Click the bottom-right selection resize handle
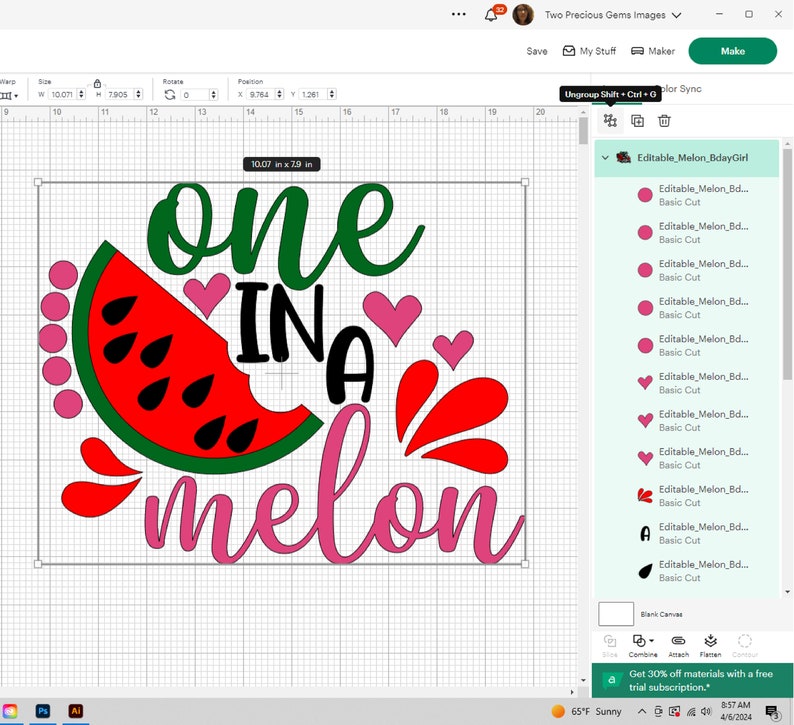794x725 pixels. coord(525,563)
